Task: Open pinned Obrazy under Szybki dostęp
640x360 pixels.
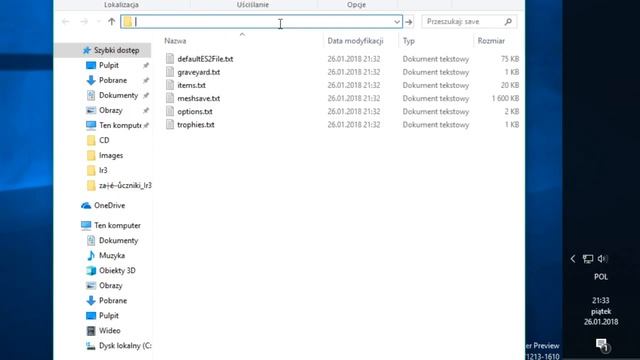Action: point(111,110)
